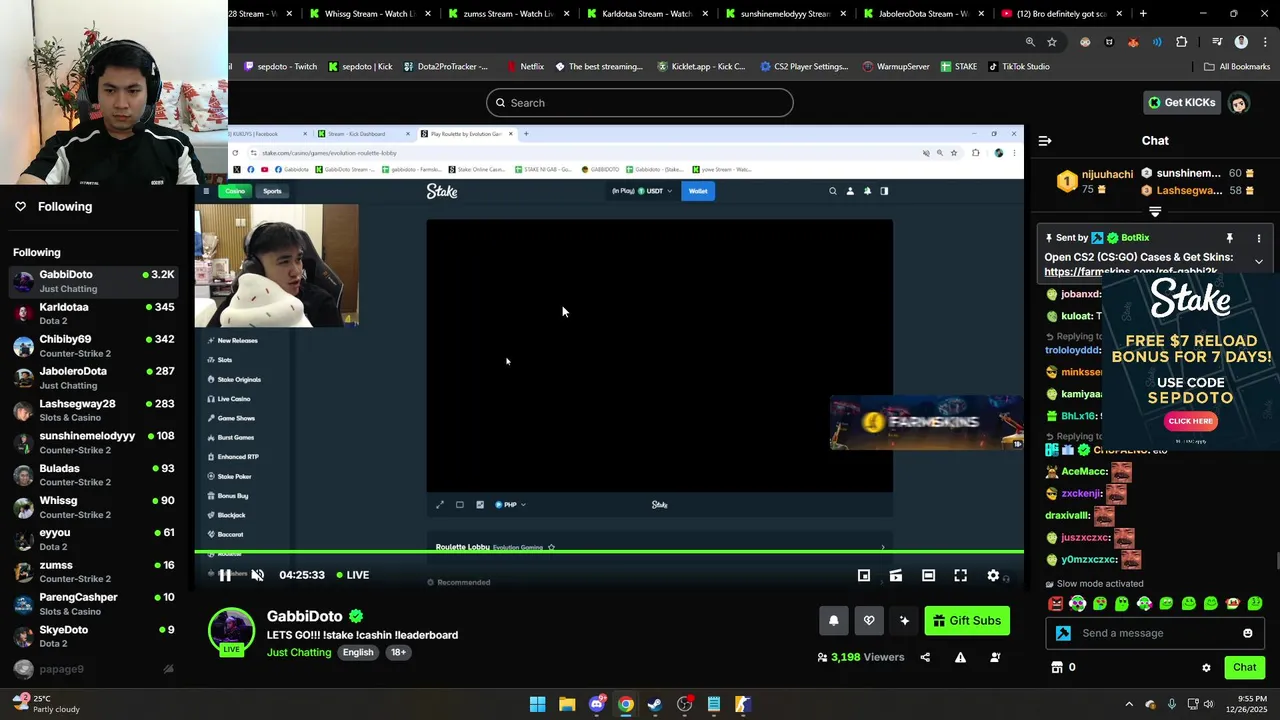The image size is (1280, 720).
Task: Open chat settings gear
Action: tap(1206, 667)
